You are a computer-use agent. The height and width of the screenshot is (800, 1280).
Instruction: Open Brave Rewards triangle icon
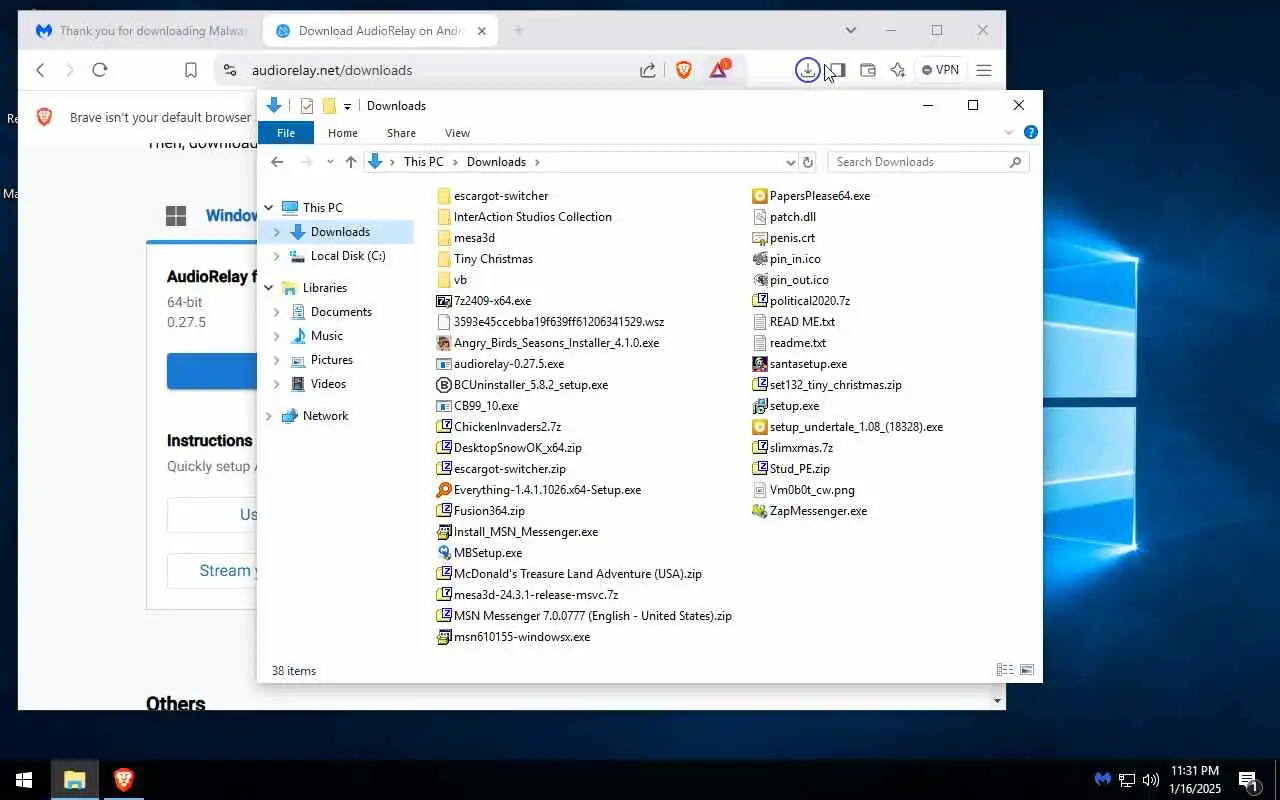[x=719, y=69]
